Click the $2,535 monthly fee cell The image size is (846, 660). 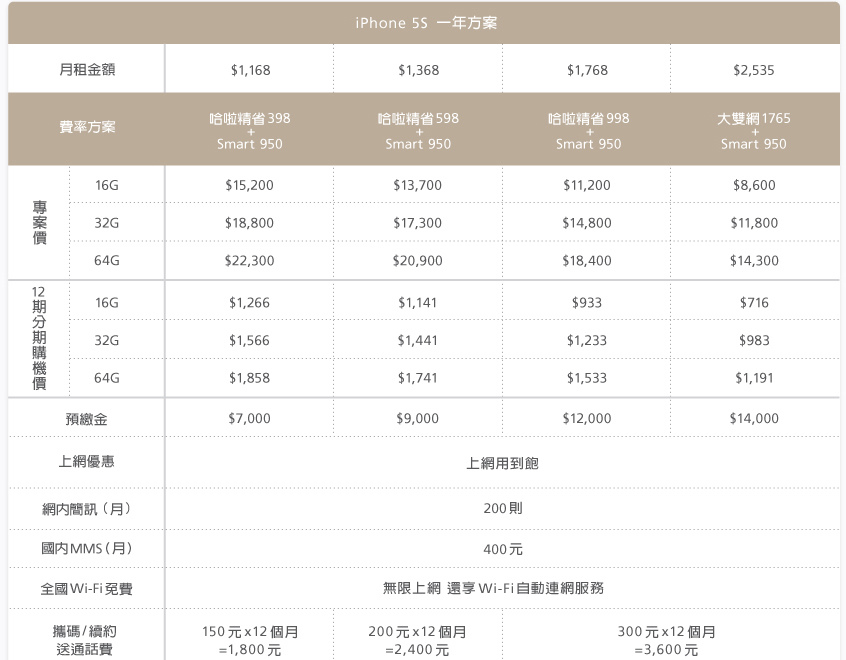pyautogui.click(x=754, y=70)
